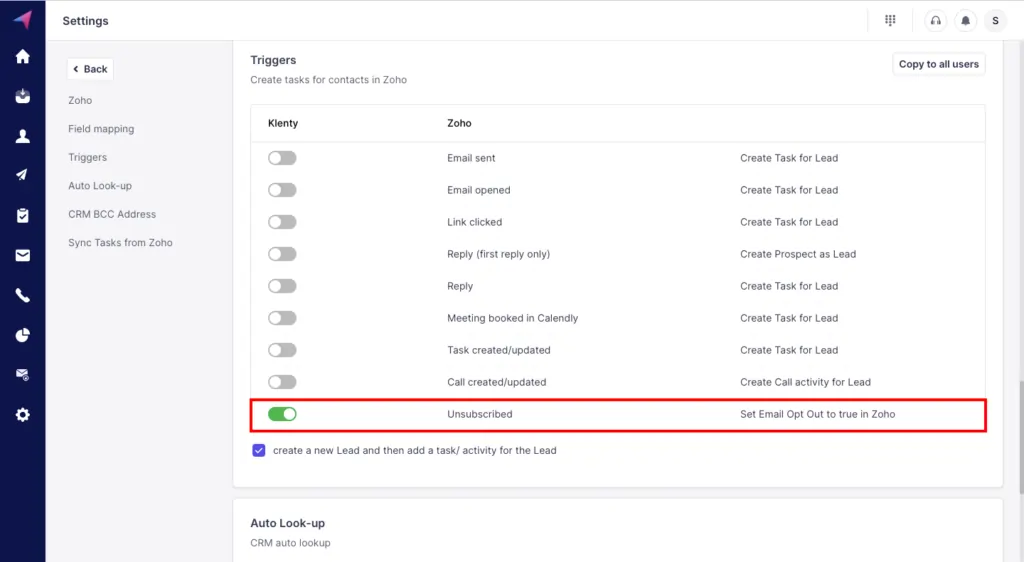Uncheck create a new Lead checkbox
Viewport: 1024px width, 562px height.
click(259, 450)
